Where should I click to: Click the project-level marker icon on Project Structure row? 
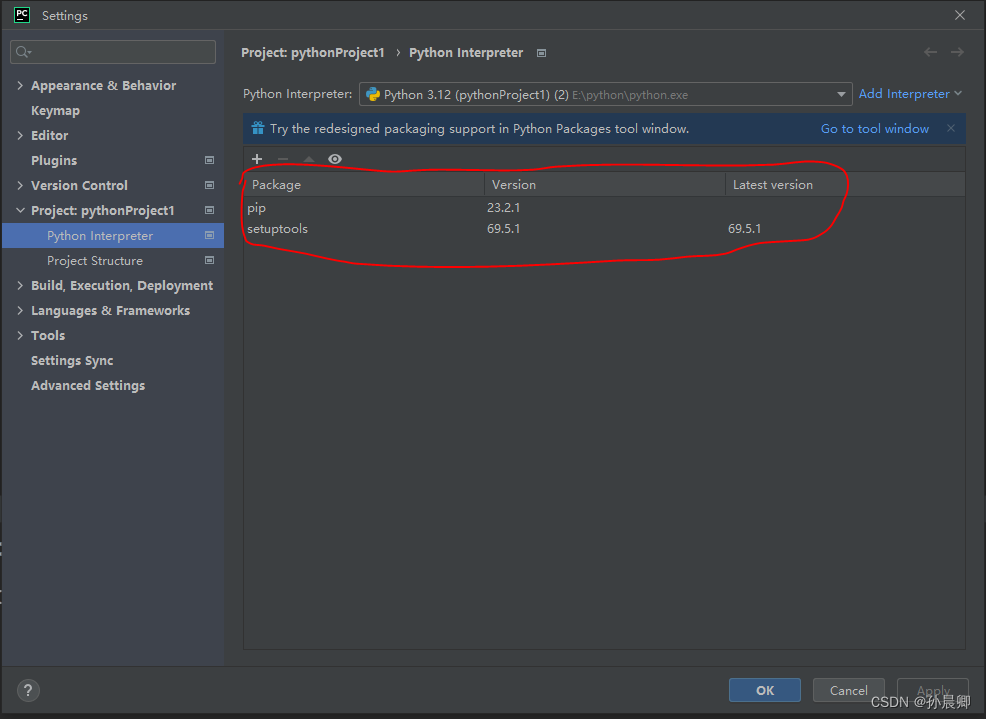[x=209, y=260]
